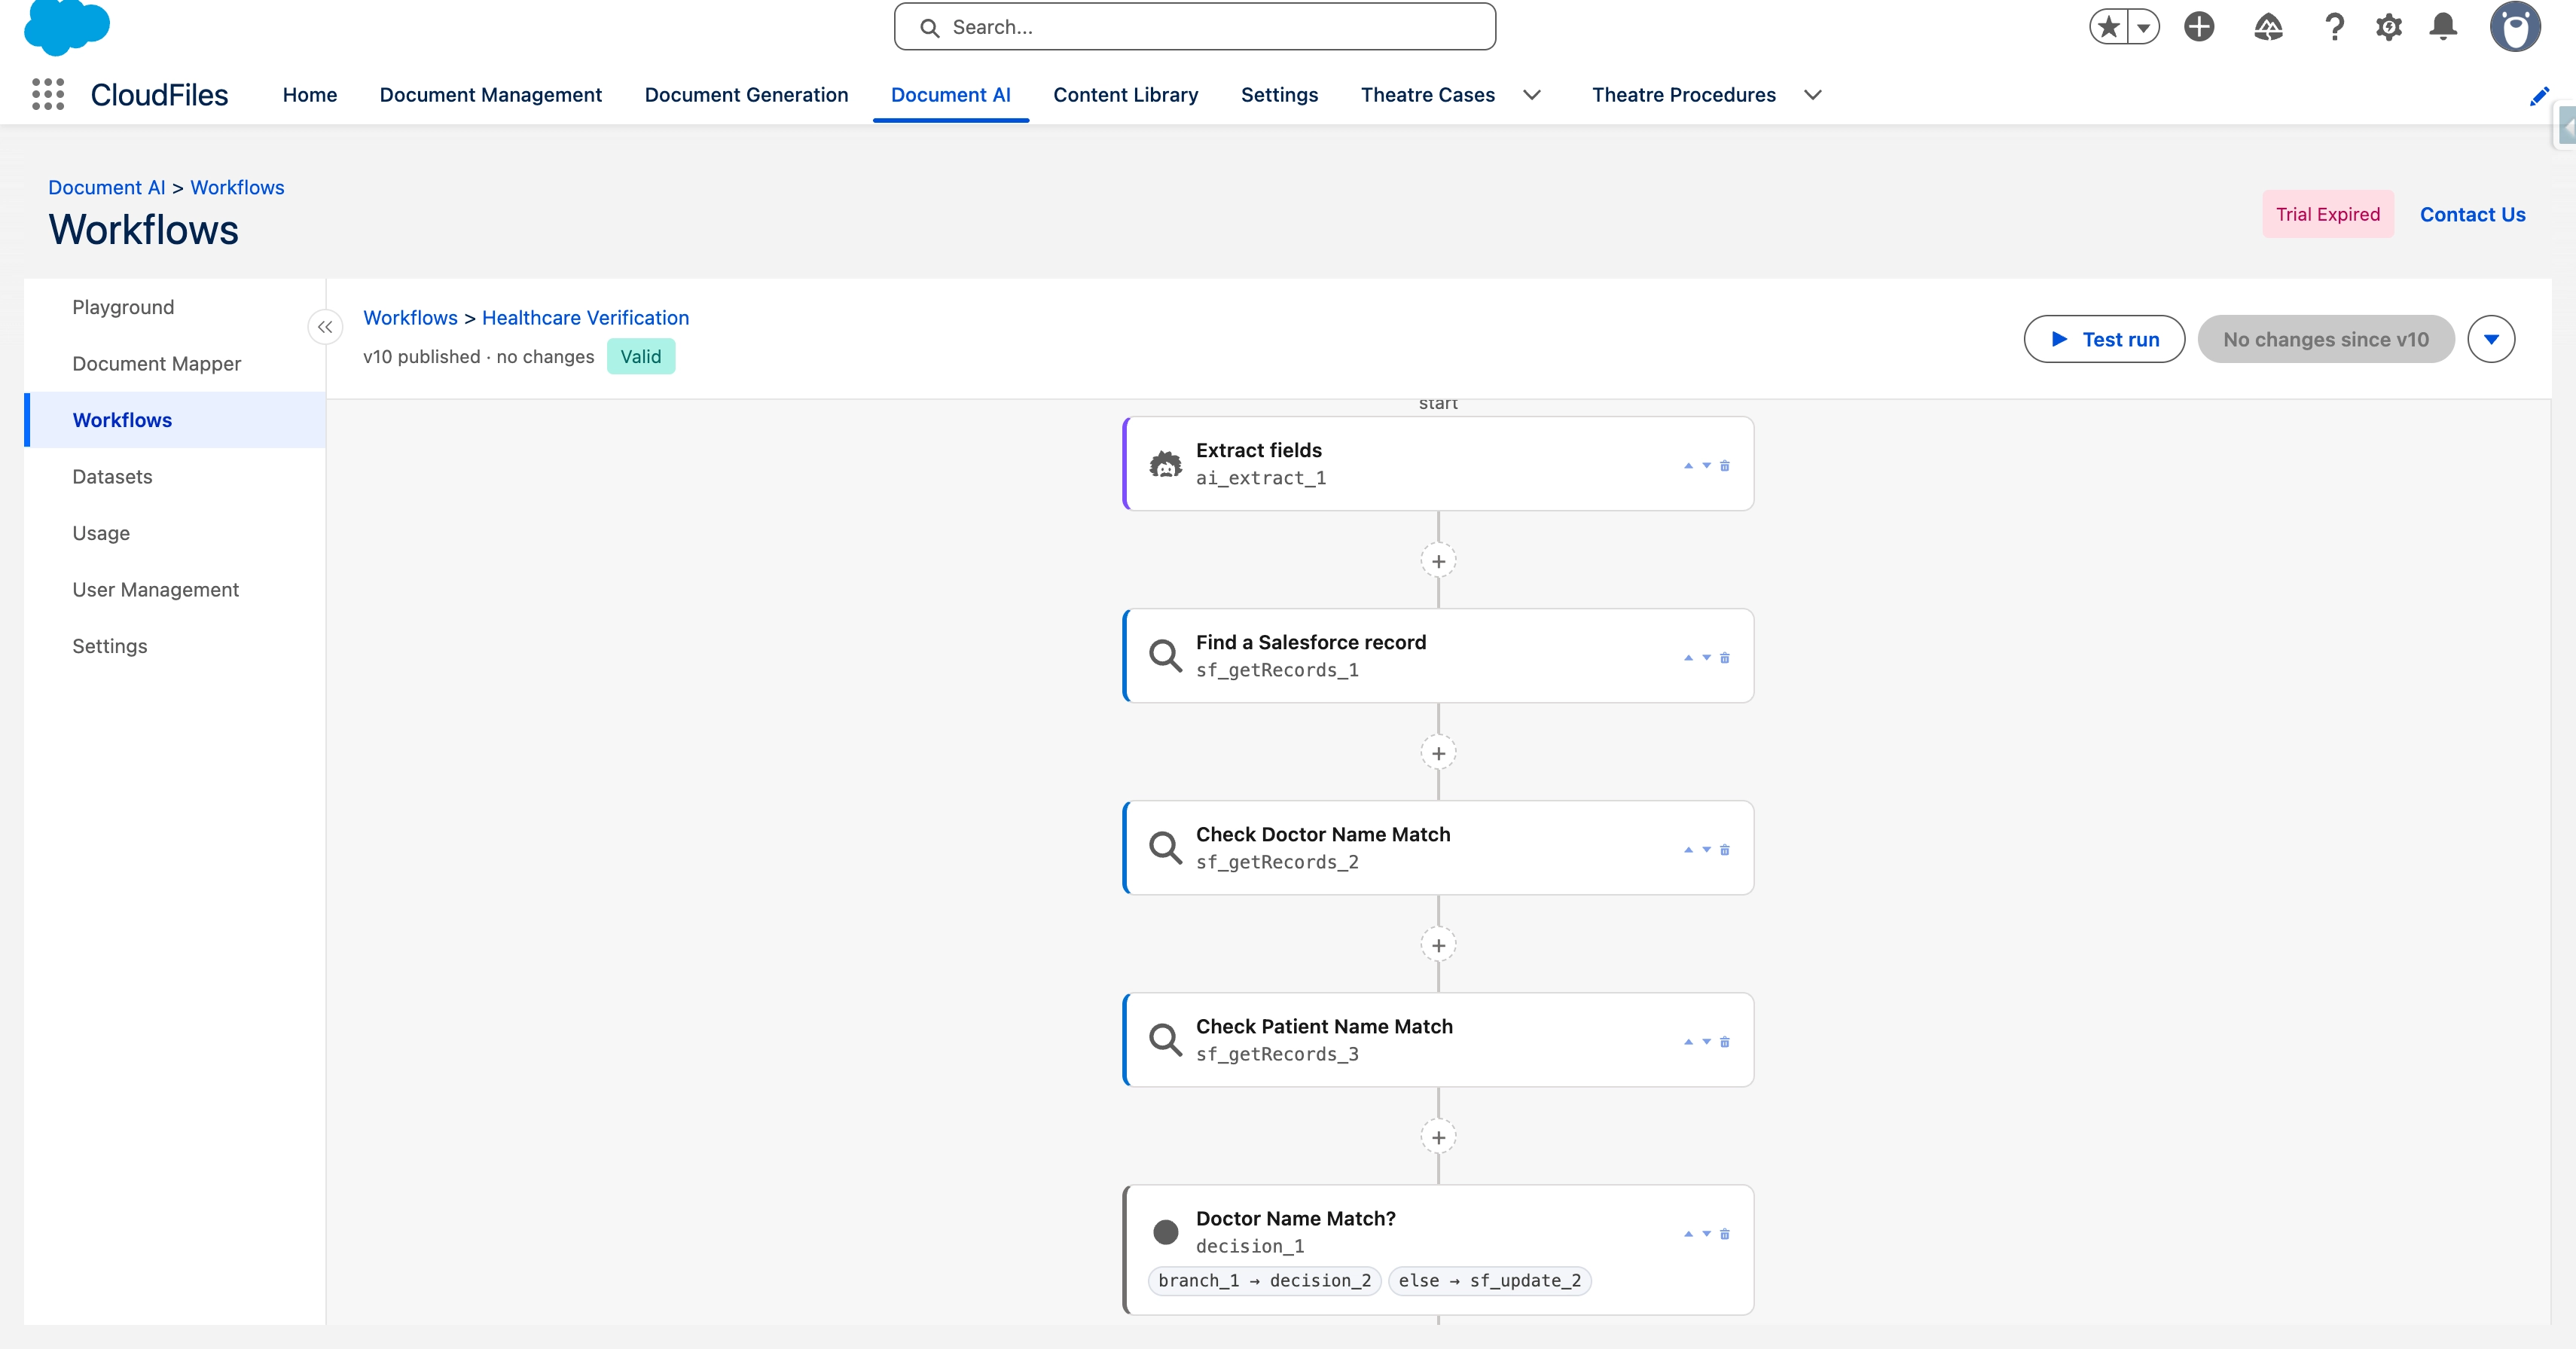Image resolution: width=2576 pixels, height=1349 pixels.
Task: Open the Document Generation tab
Action: click(x=746, y=95)
